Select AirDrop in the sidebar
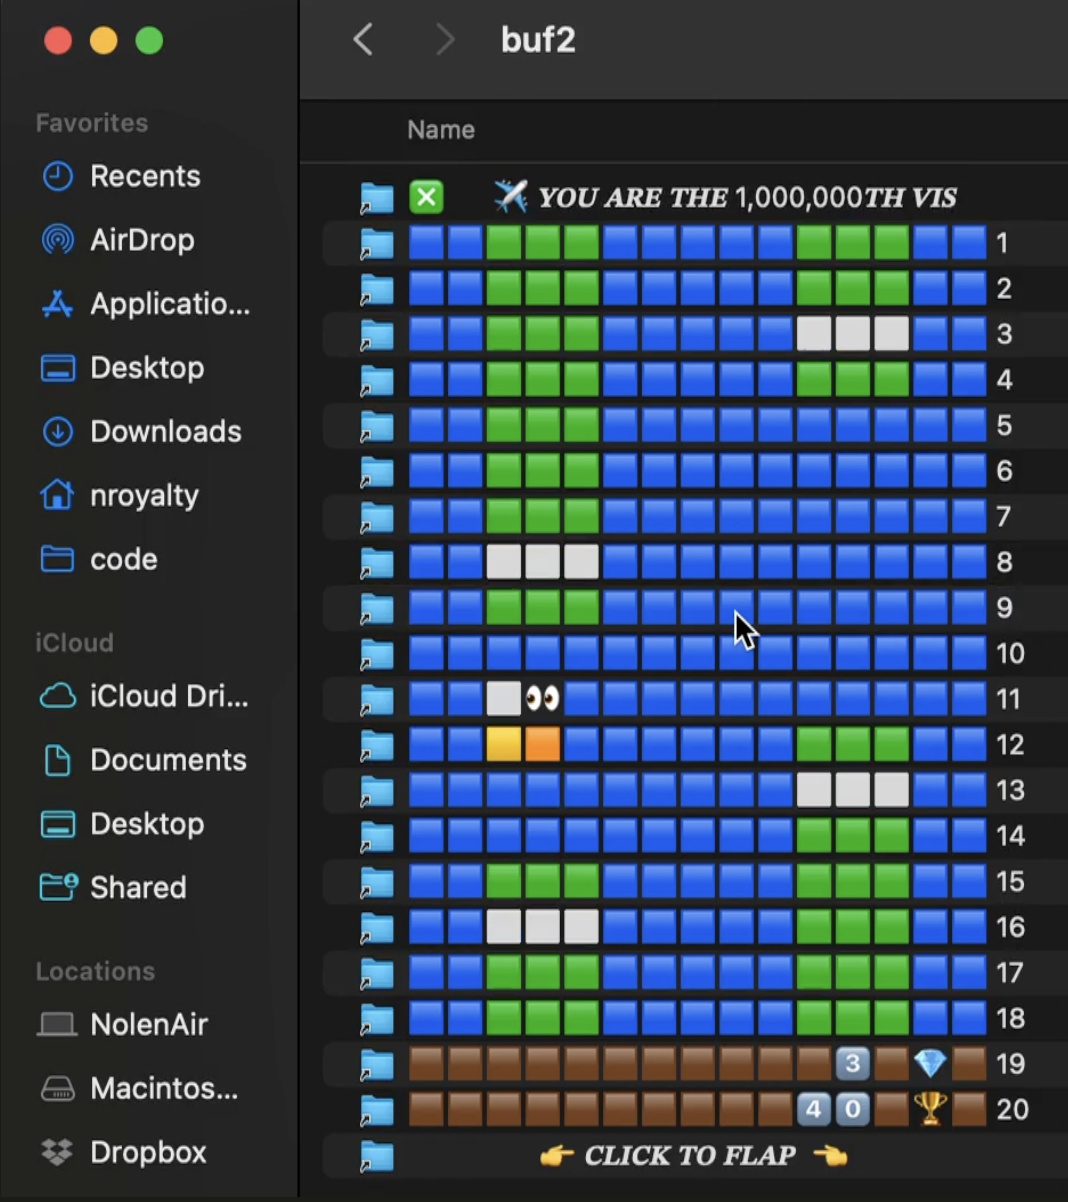Screen dimensions: 1068x1202 [141, 240]
